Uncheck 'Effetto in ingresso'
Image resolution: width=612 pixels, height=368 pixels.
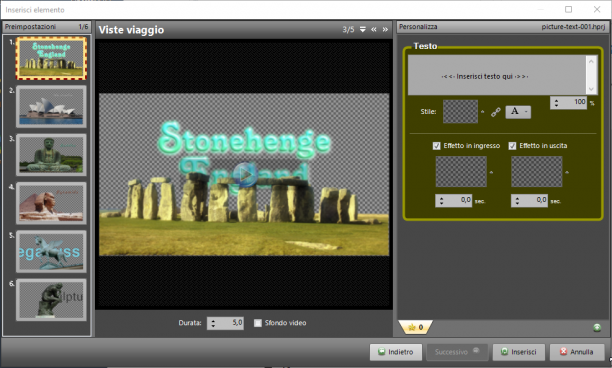(x=437, y=146)
